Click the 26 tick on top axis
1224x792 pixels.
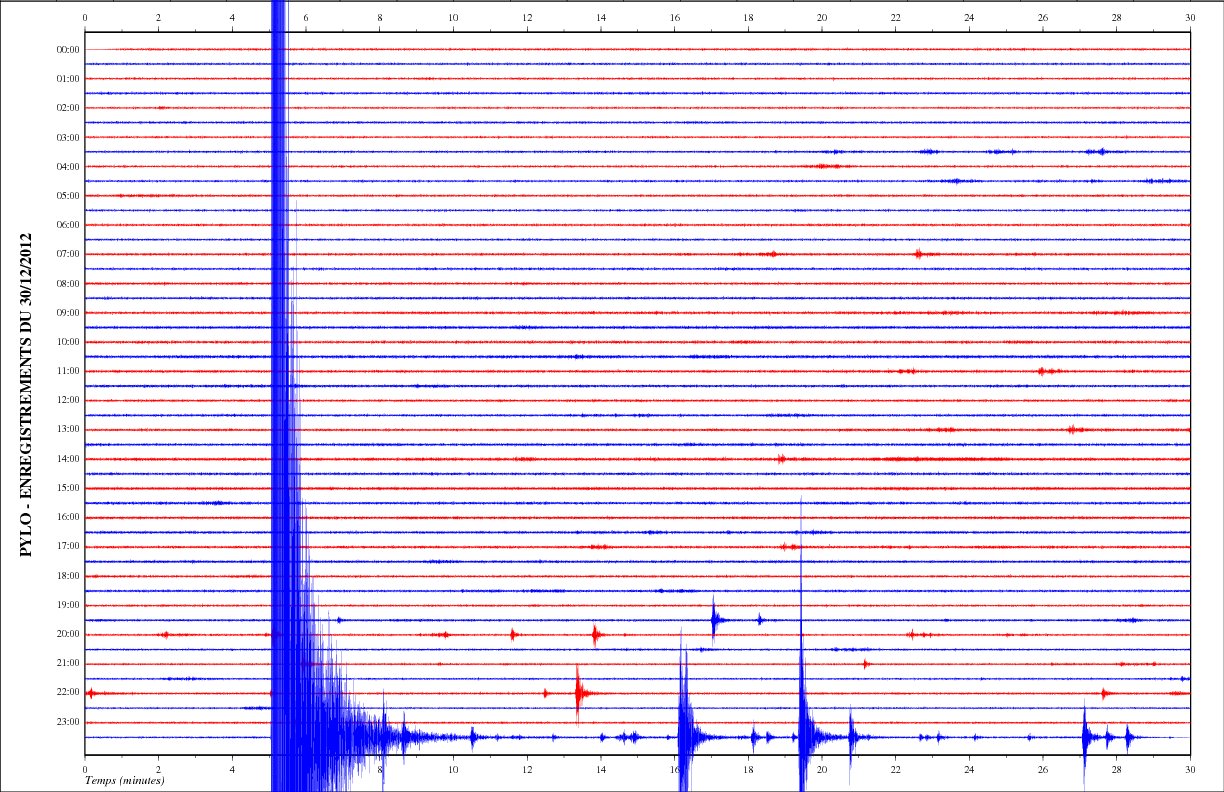point(1043,17)
